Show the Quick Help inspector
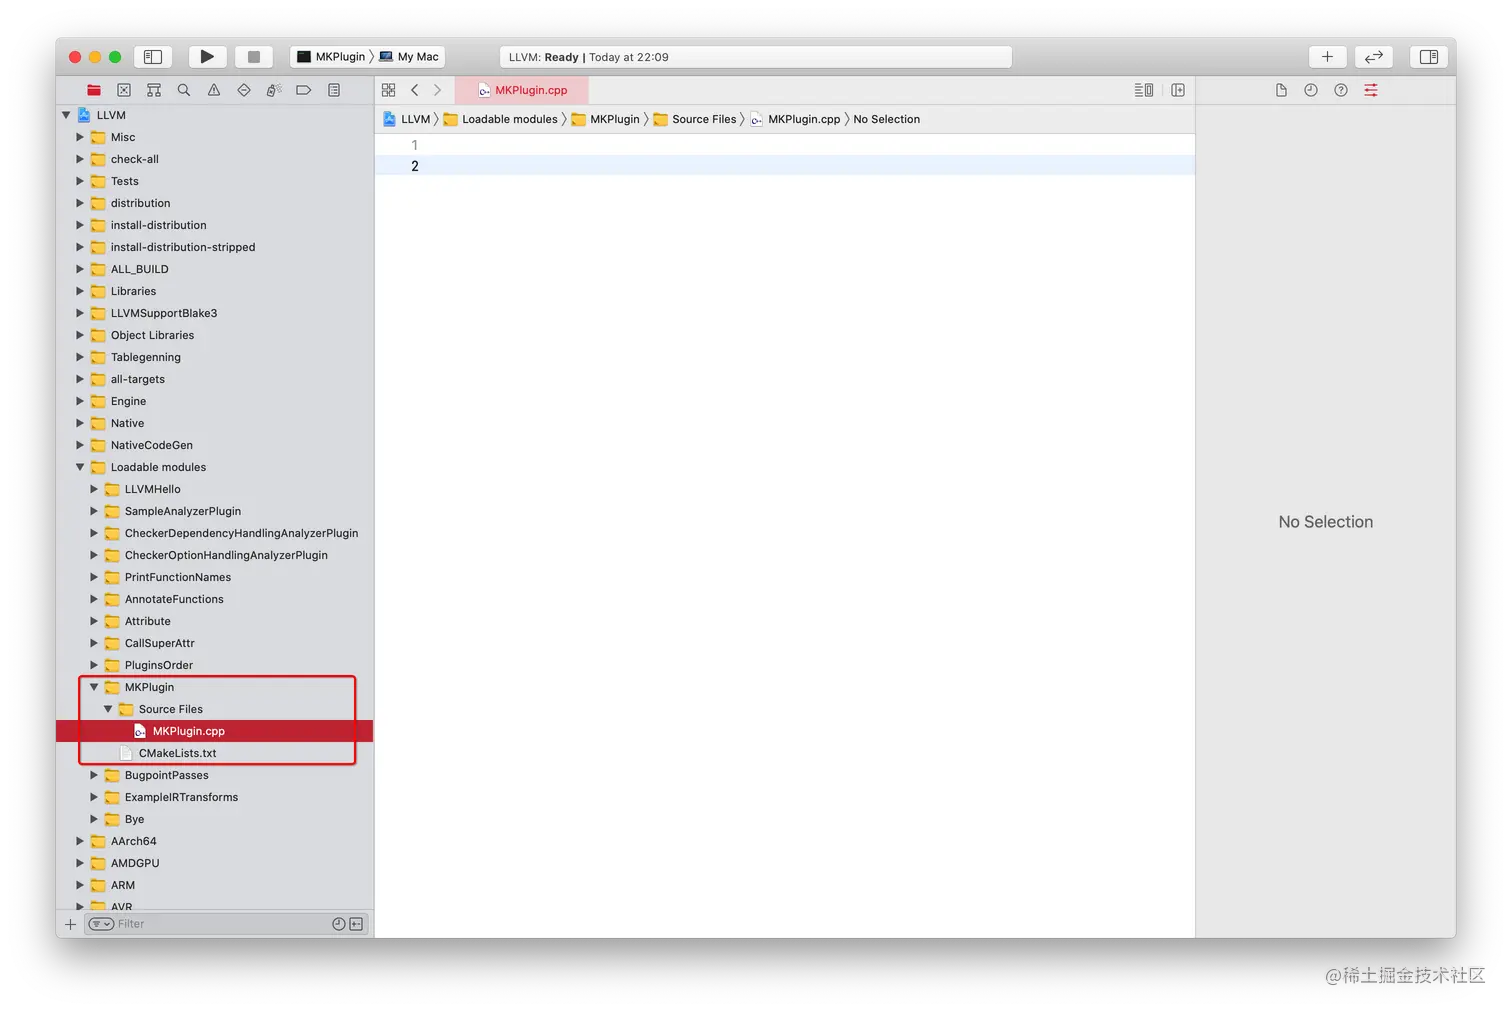 (1341, 90)
